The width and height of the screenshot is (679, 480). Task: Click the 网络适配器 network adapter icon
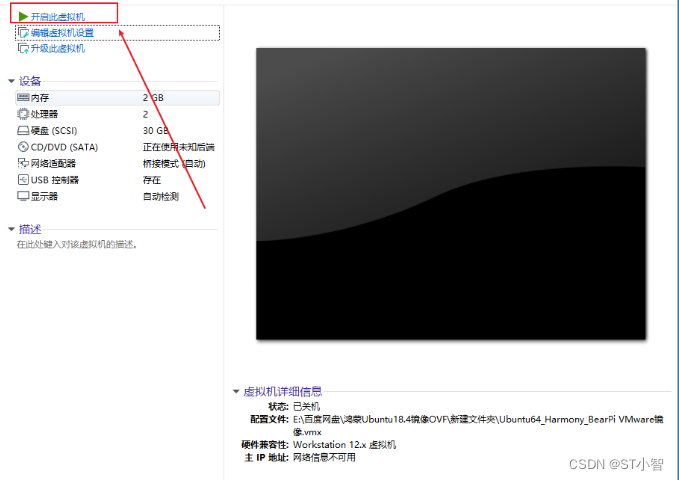coord(23,163)
